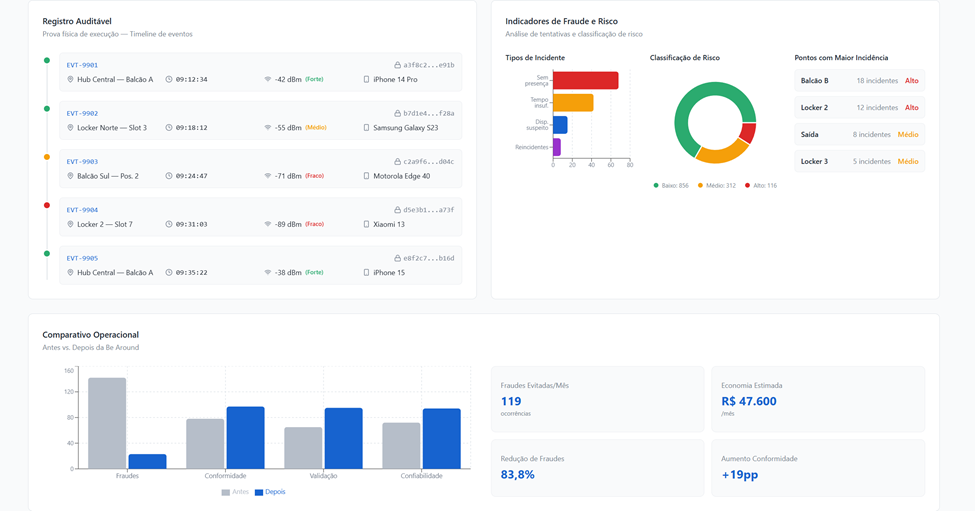Select the Locker 2 incidence row

tap(859, 108)
